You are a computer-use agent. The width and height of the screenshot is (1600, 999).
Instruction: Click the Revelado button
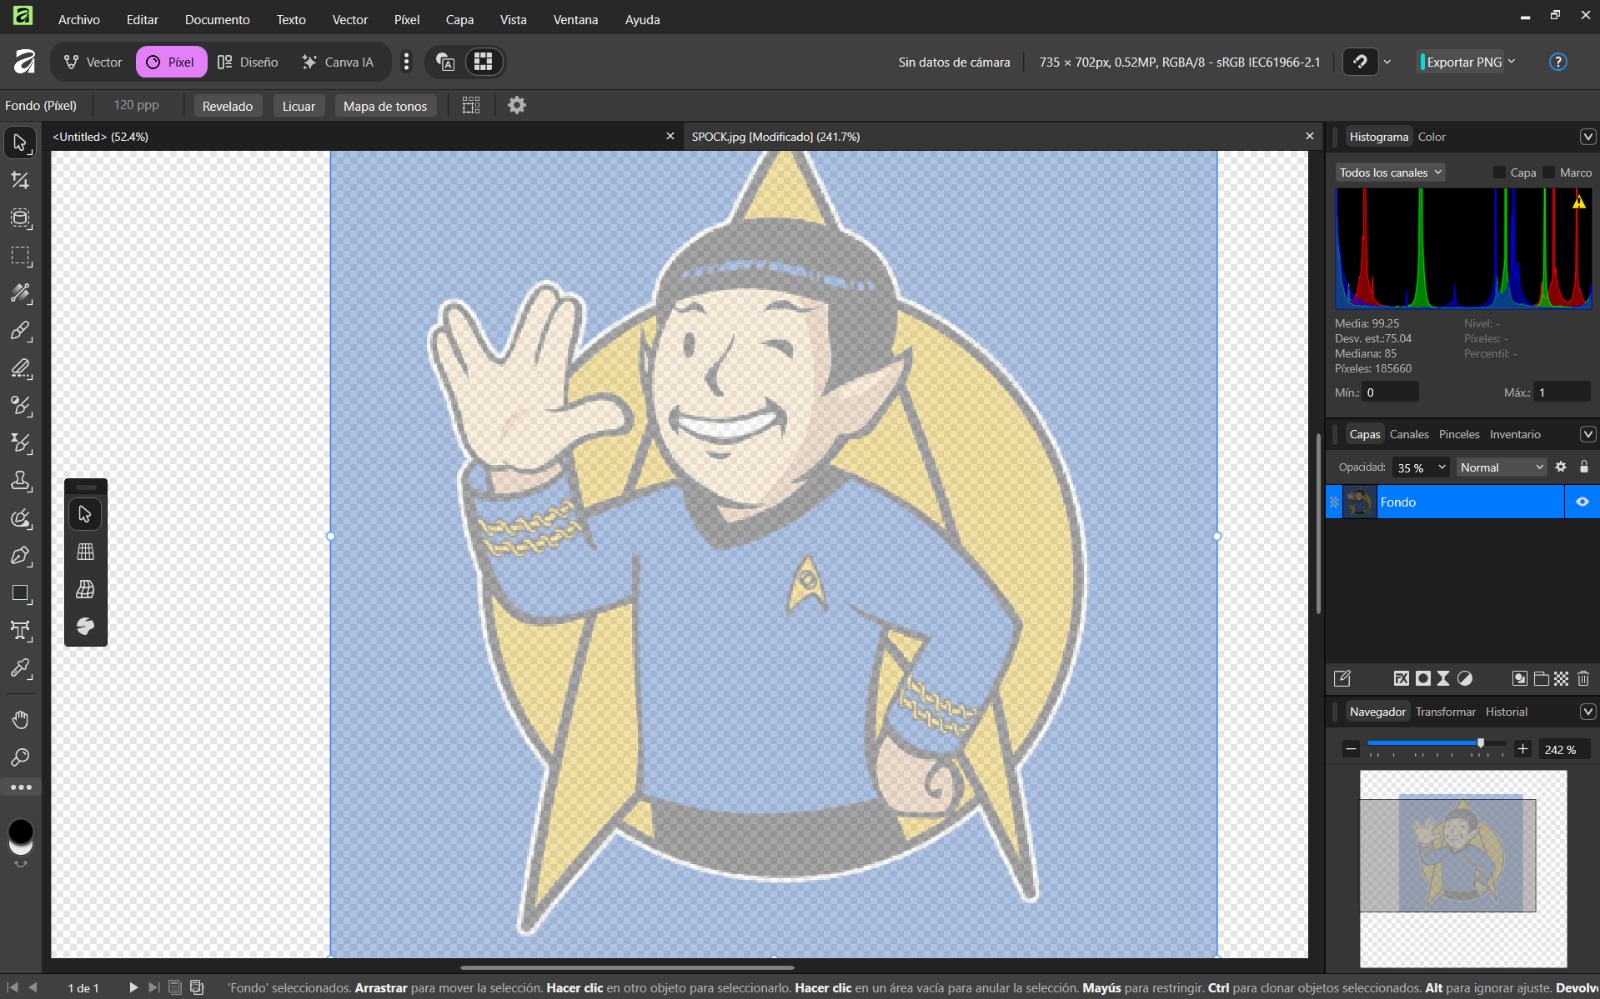tap(227, 105)
